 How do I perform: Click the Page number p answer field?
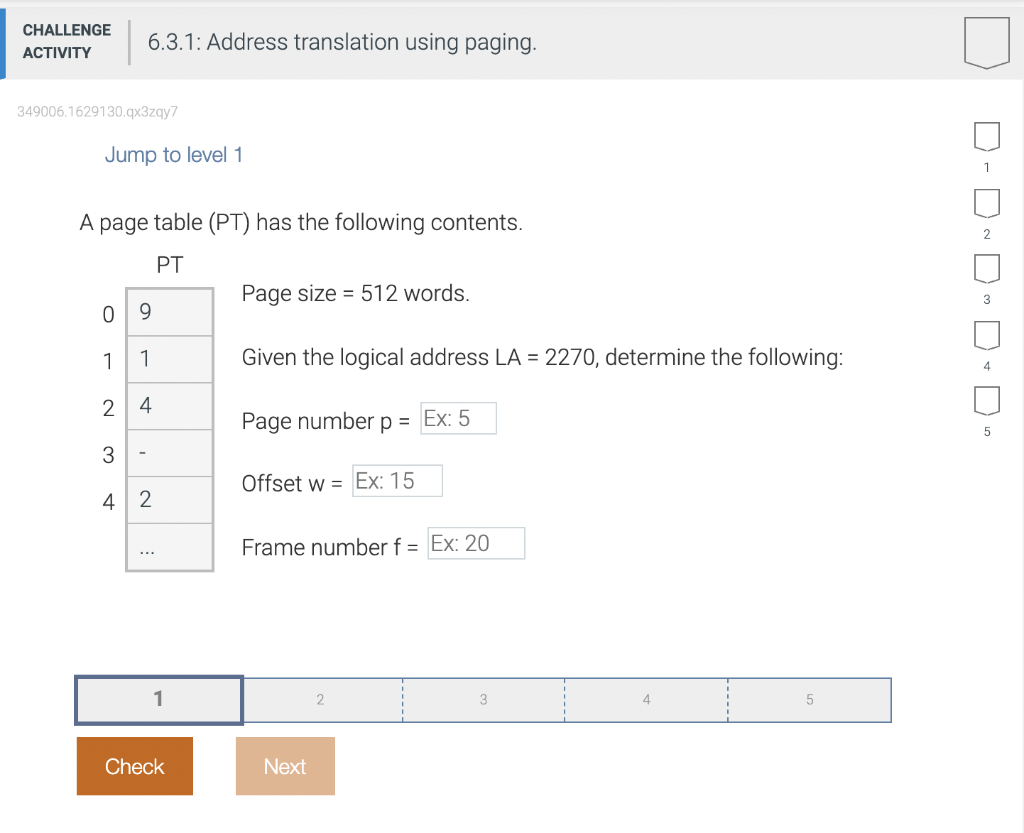click(x=458, y=417)
